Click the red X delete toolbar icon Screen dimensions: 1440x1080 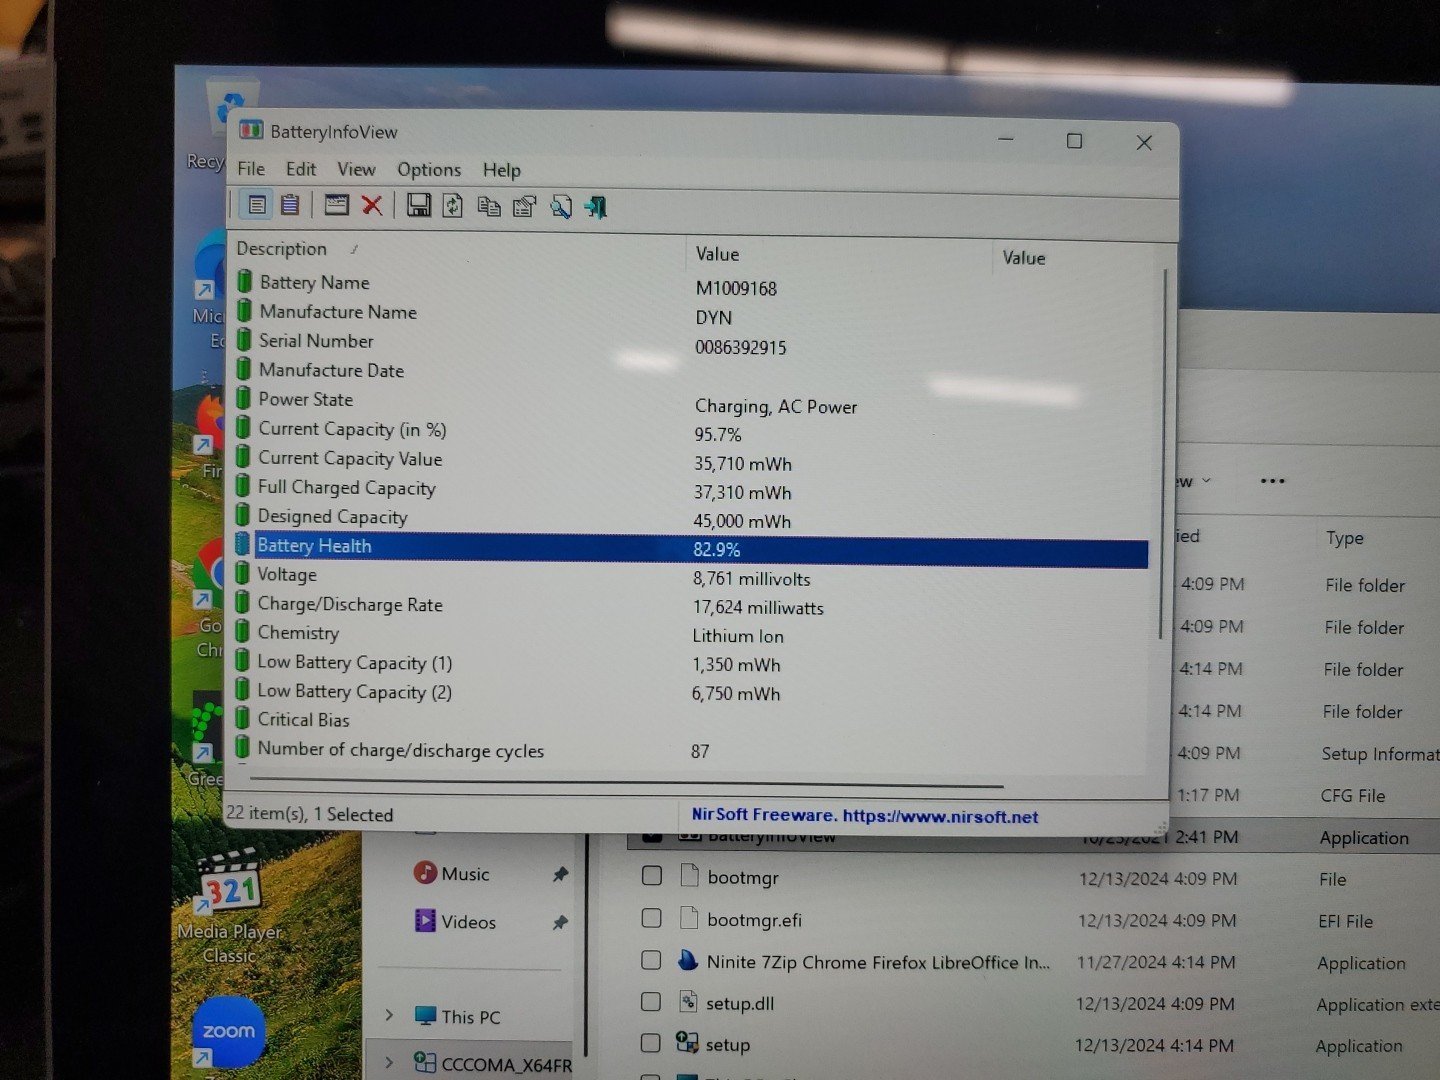tap(372, 206)
